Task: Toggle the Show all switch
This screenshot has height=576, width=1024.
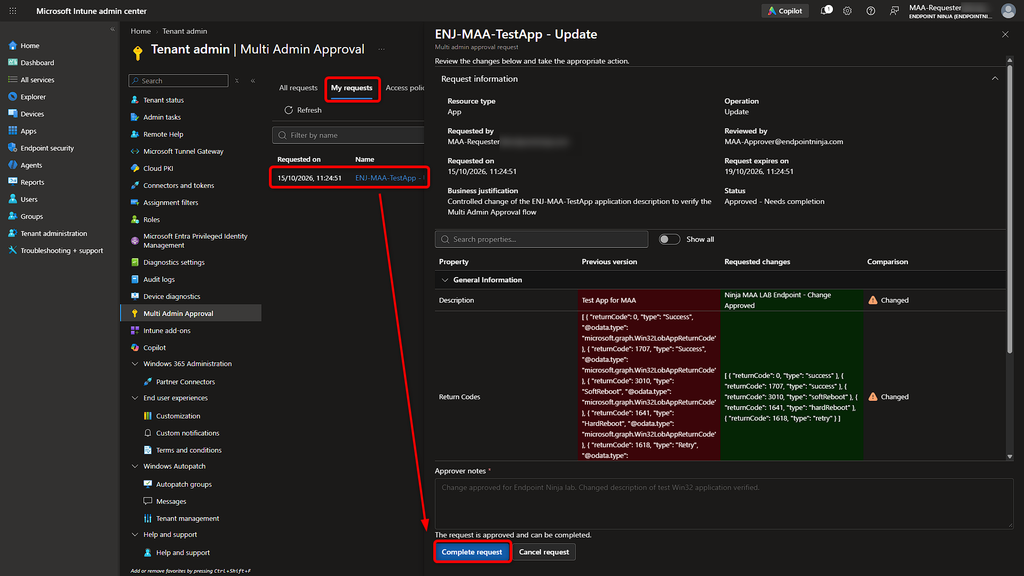Action: pos(669,239)
